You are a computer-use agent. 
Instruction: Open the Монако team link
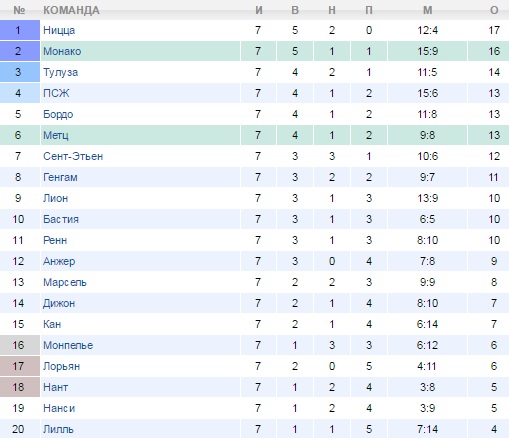[62, 51]
